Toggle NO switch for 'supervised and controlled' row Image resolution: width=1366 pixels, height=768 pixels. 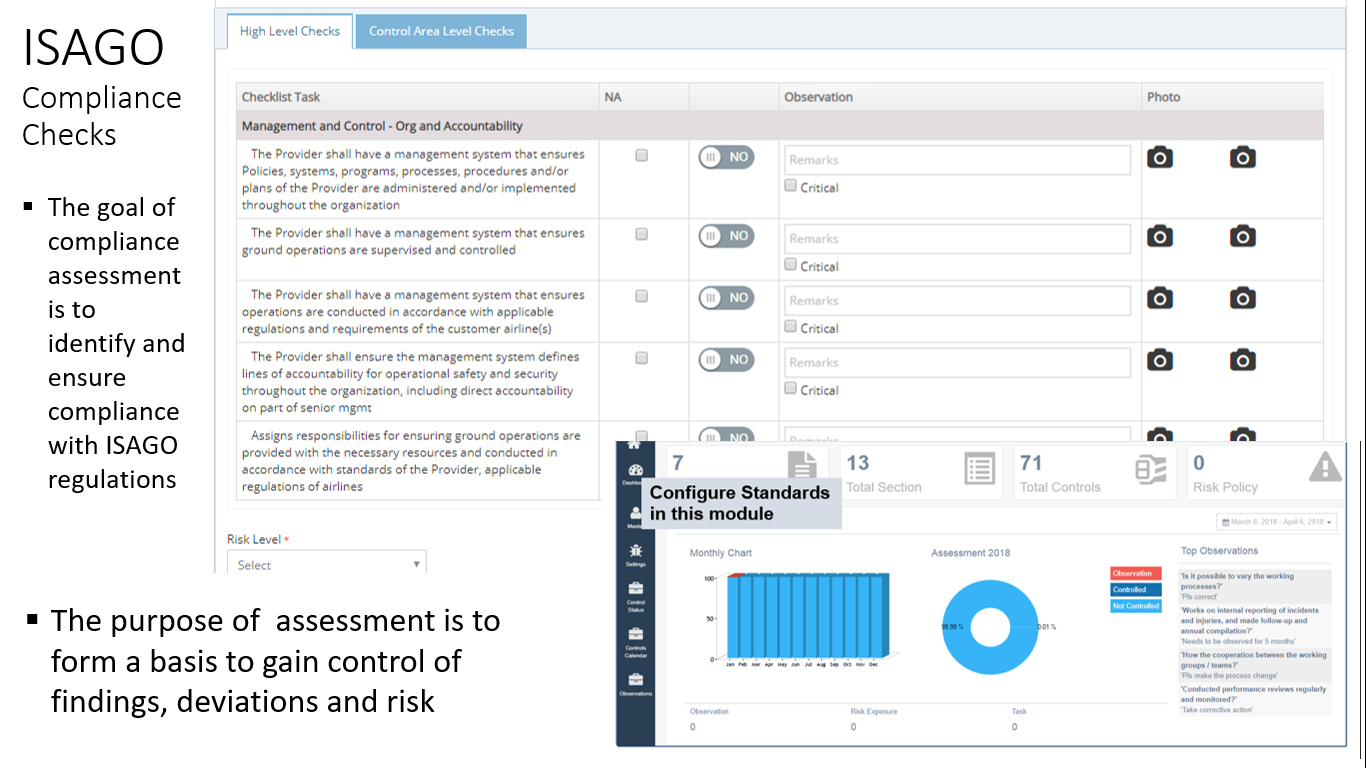click(x=726, y=236)
